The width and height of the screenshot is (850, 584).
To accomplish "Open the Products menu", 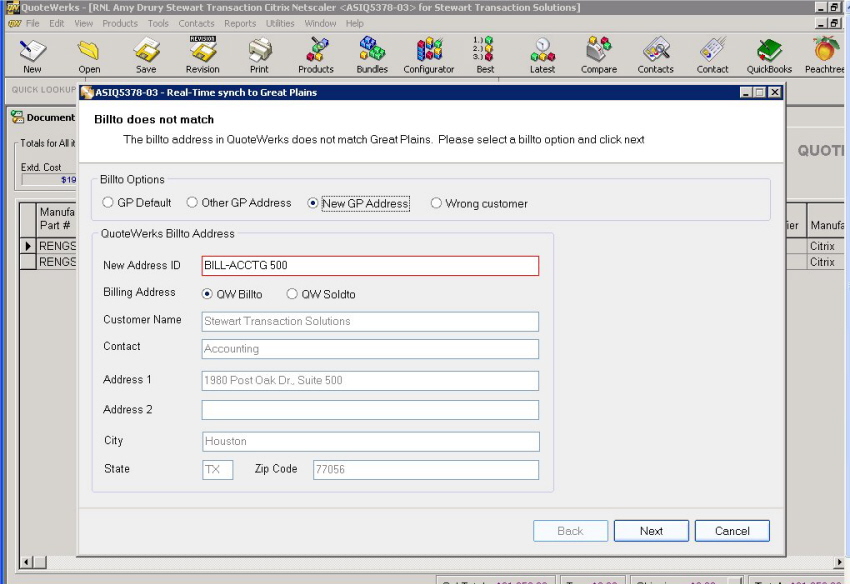I will pos(120,23).
